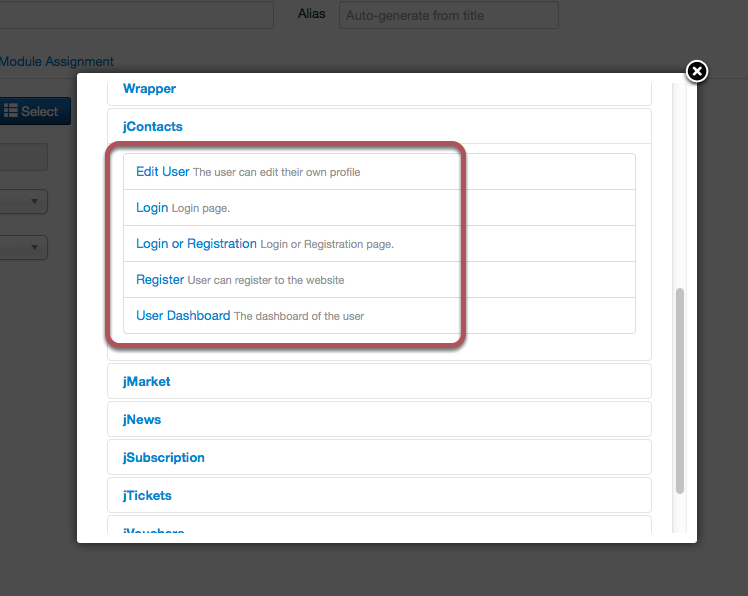Click the Select menu type button
The image size is (748, 596).
pyautogui.click(x=34, y=111)
